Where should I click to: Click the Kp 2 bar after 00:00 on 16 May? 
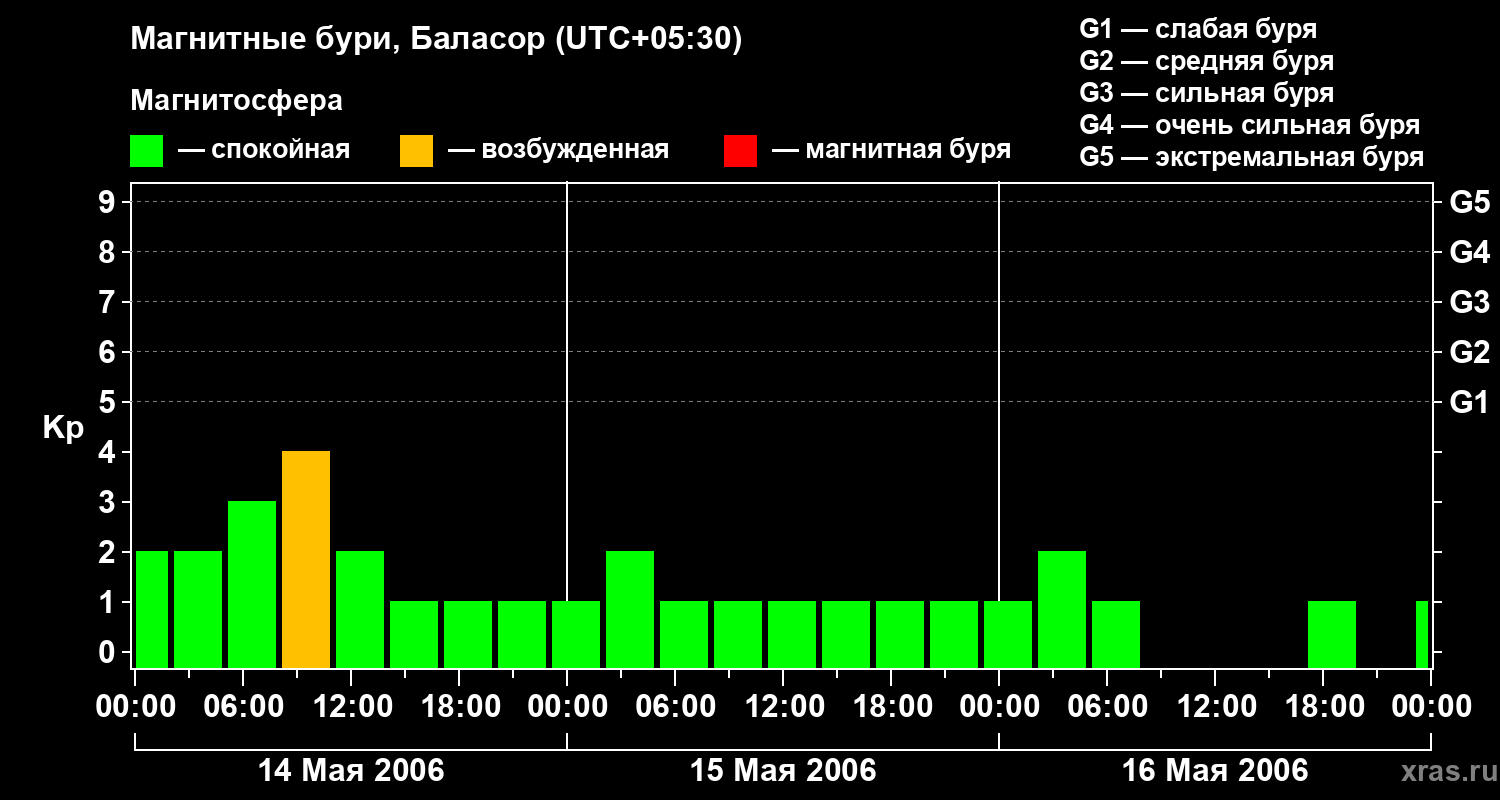[x=1062, y=610]
